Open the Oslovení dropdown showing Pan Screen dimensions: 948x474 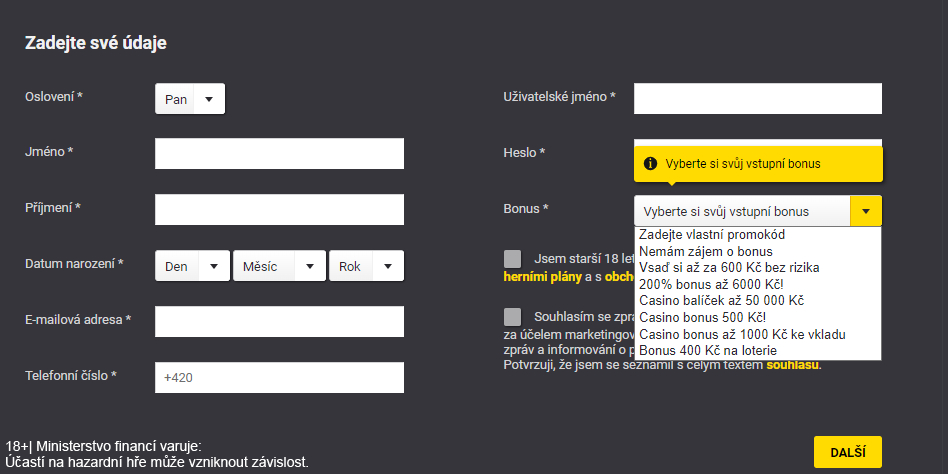(x=190, y=99)
